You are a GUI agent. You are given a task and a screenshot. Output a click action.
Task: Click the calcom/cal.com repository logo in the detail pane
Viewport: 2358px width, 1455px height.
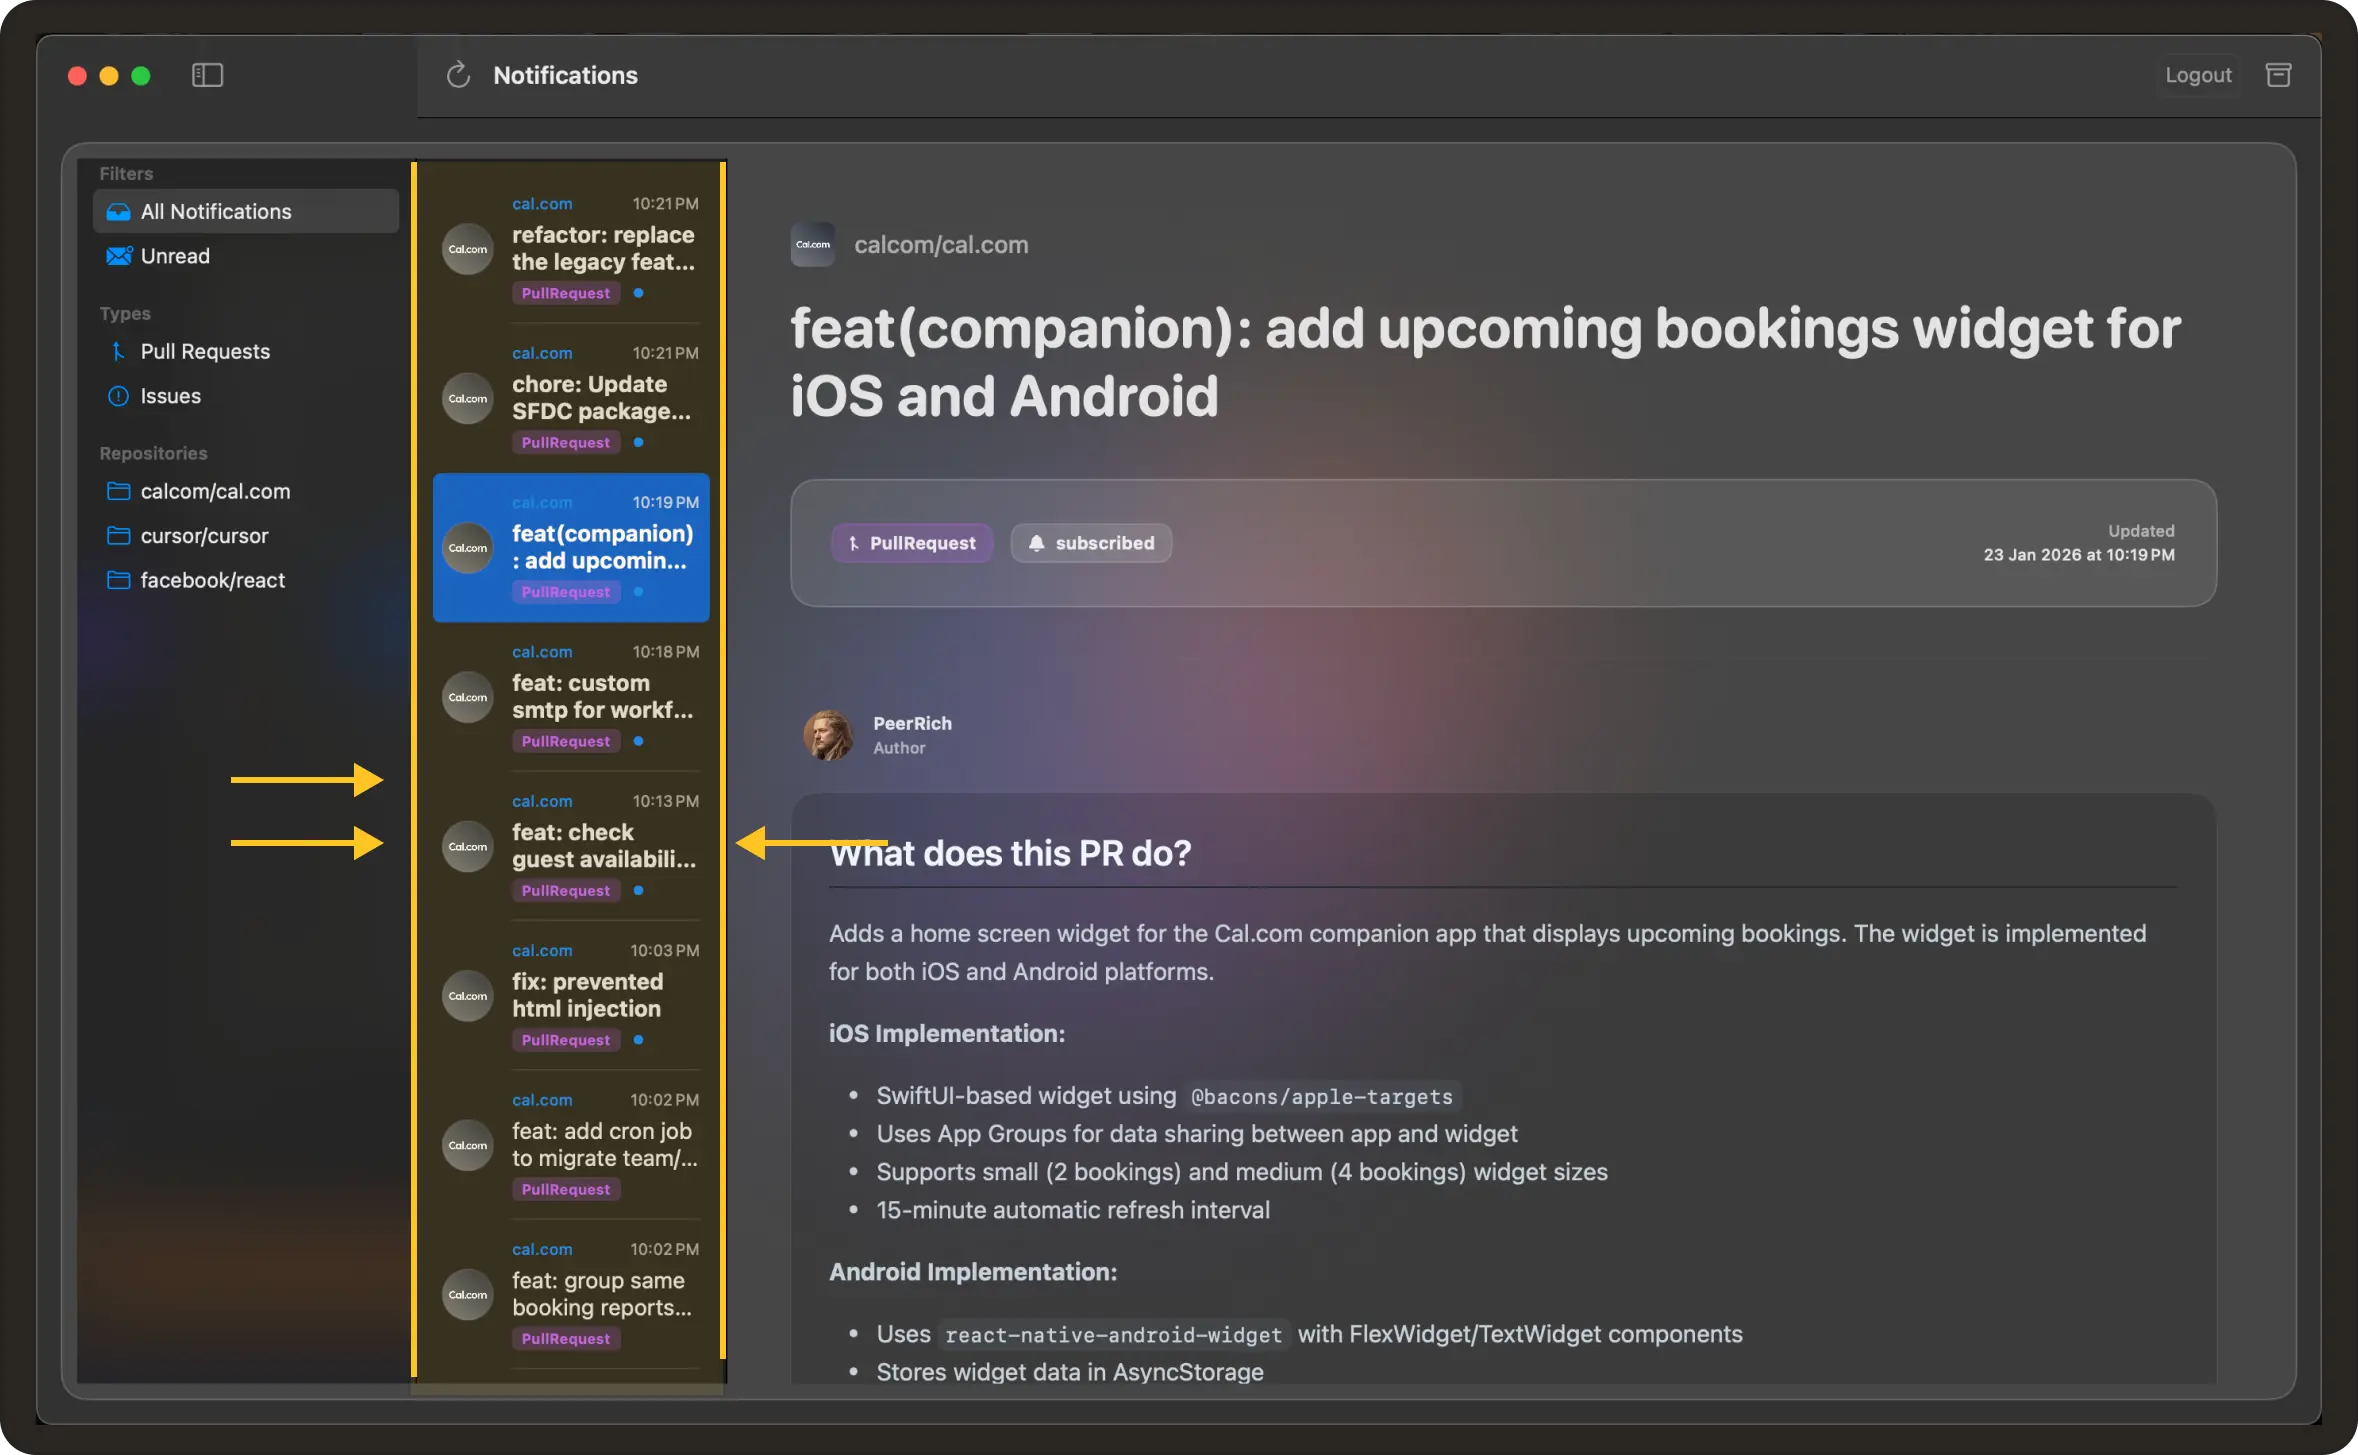point(812,245)
